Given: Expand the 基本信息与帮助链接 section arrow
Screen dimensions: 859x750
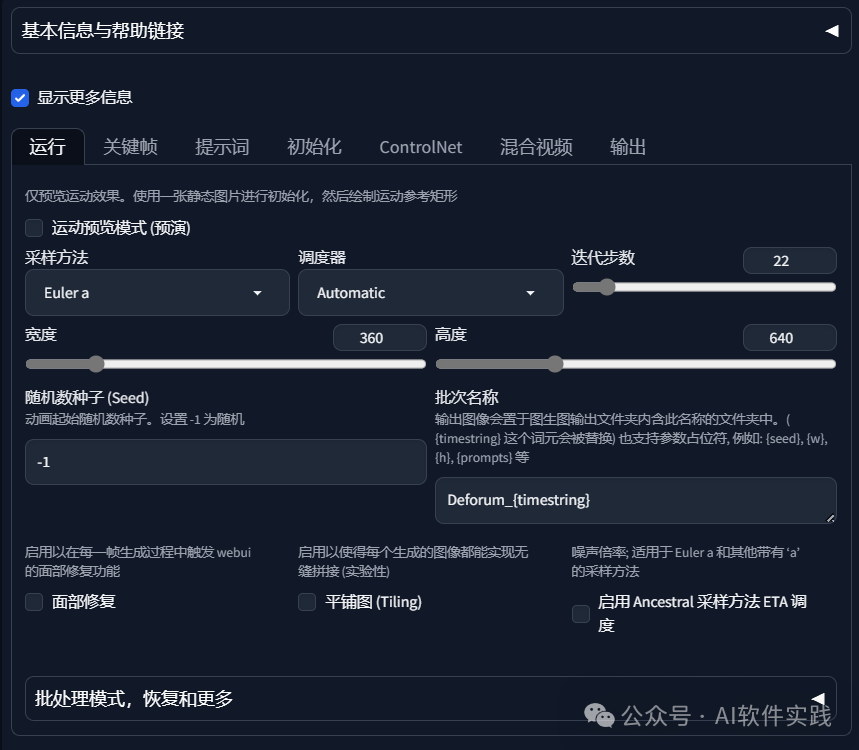Looking at the screenshot, I should pyautogui.click(x=832, y=31).
